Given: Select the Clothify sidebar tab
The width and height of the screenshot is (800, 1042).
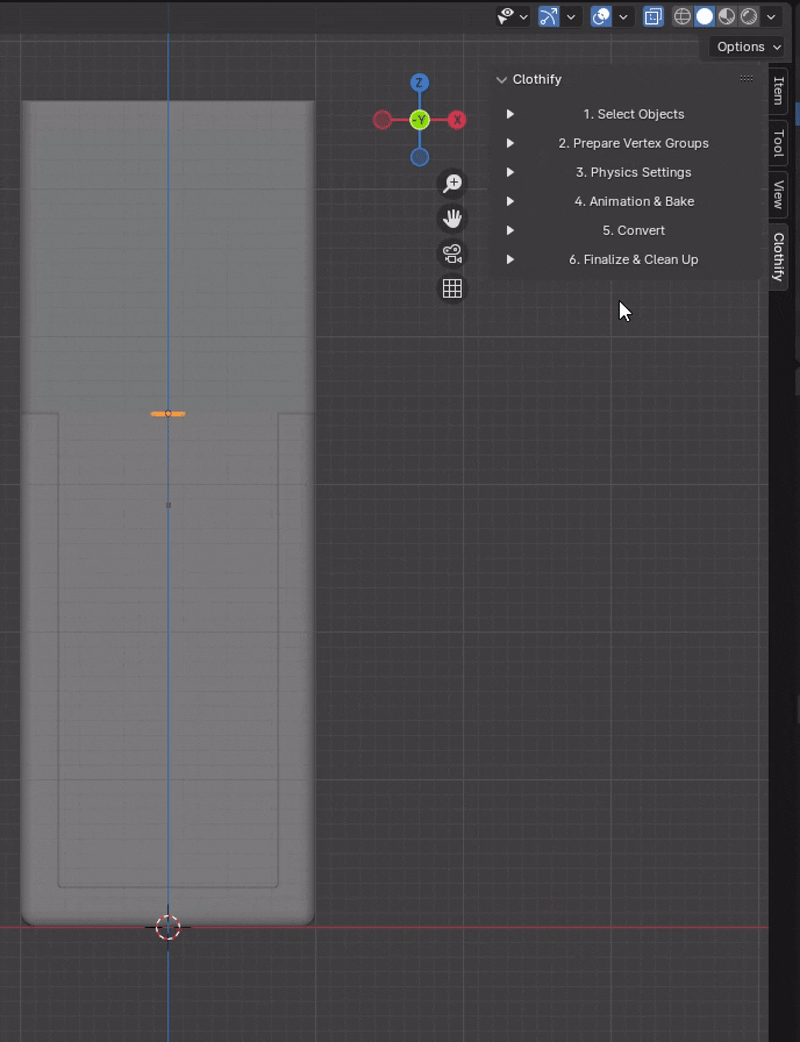Looking at the screenshot, I should [x=778, y=257].
